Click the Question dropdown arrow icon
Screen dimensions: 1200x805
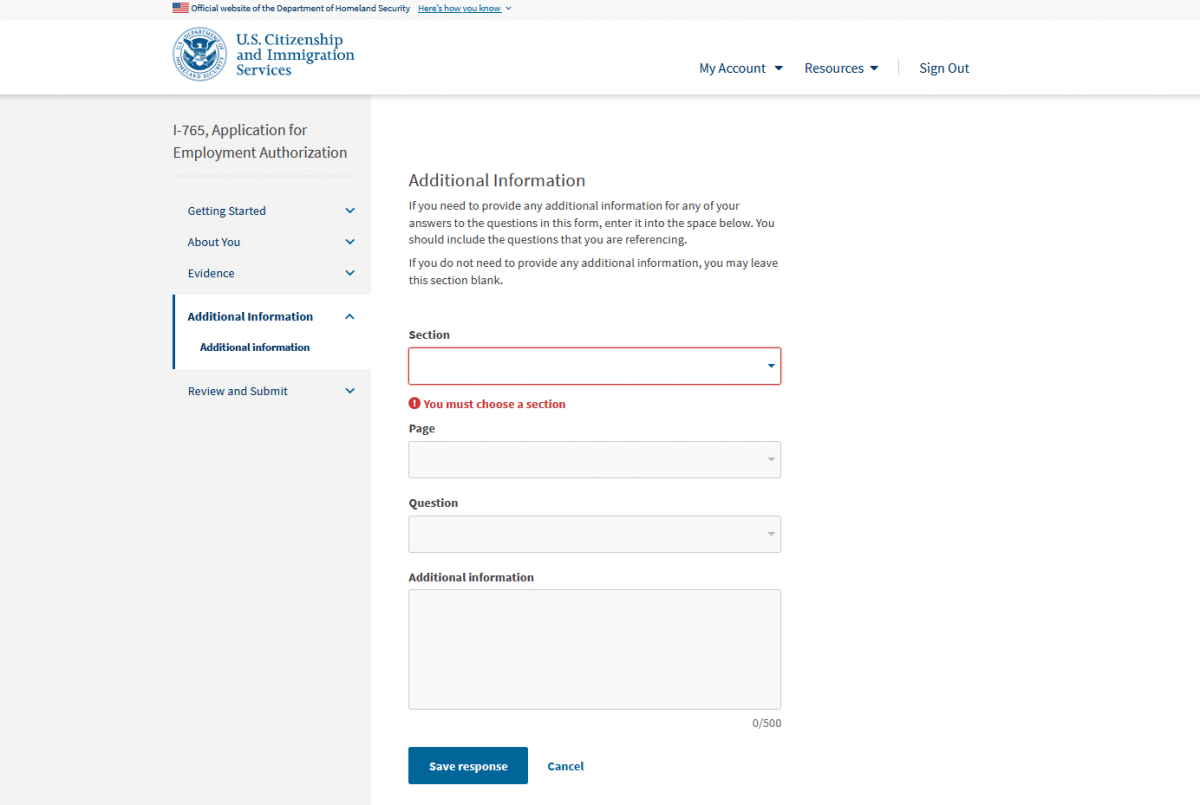[770, 533]
